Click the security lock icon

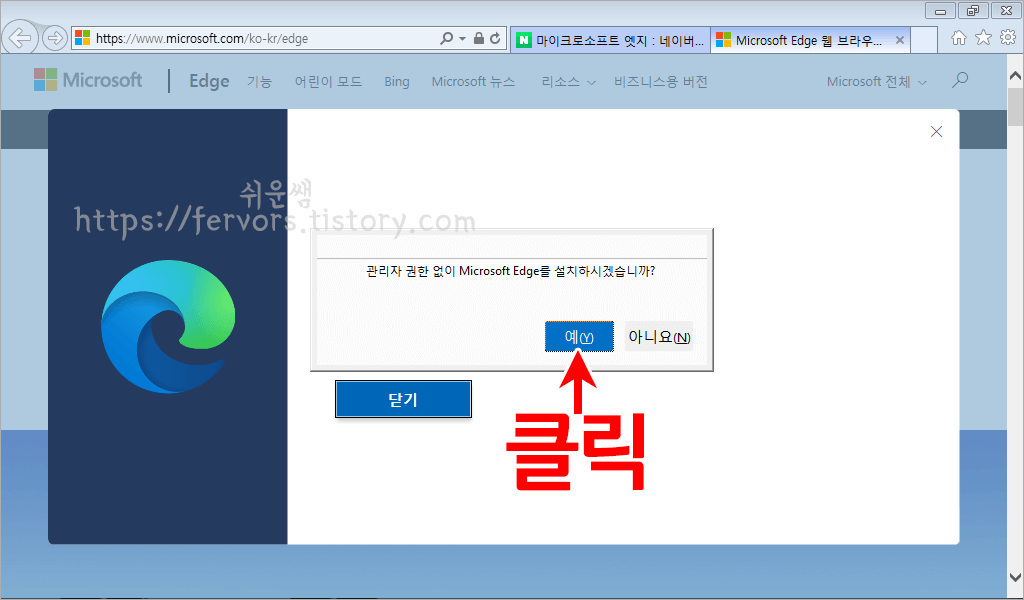[x=479, y=39]
